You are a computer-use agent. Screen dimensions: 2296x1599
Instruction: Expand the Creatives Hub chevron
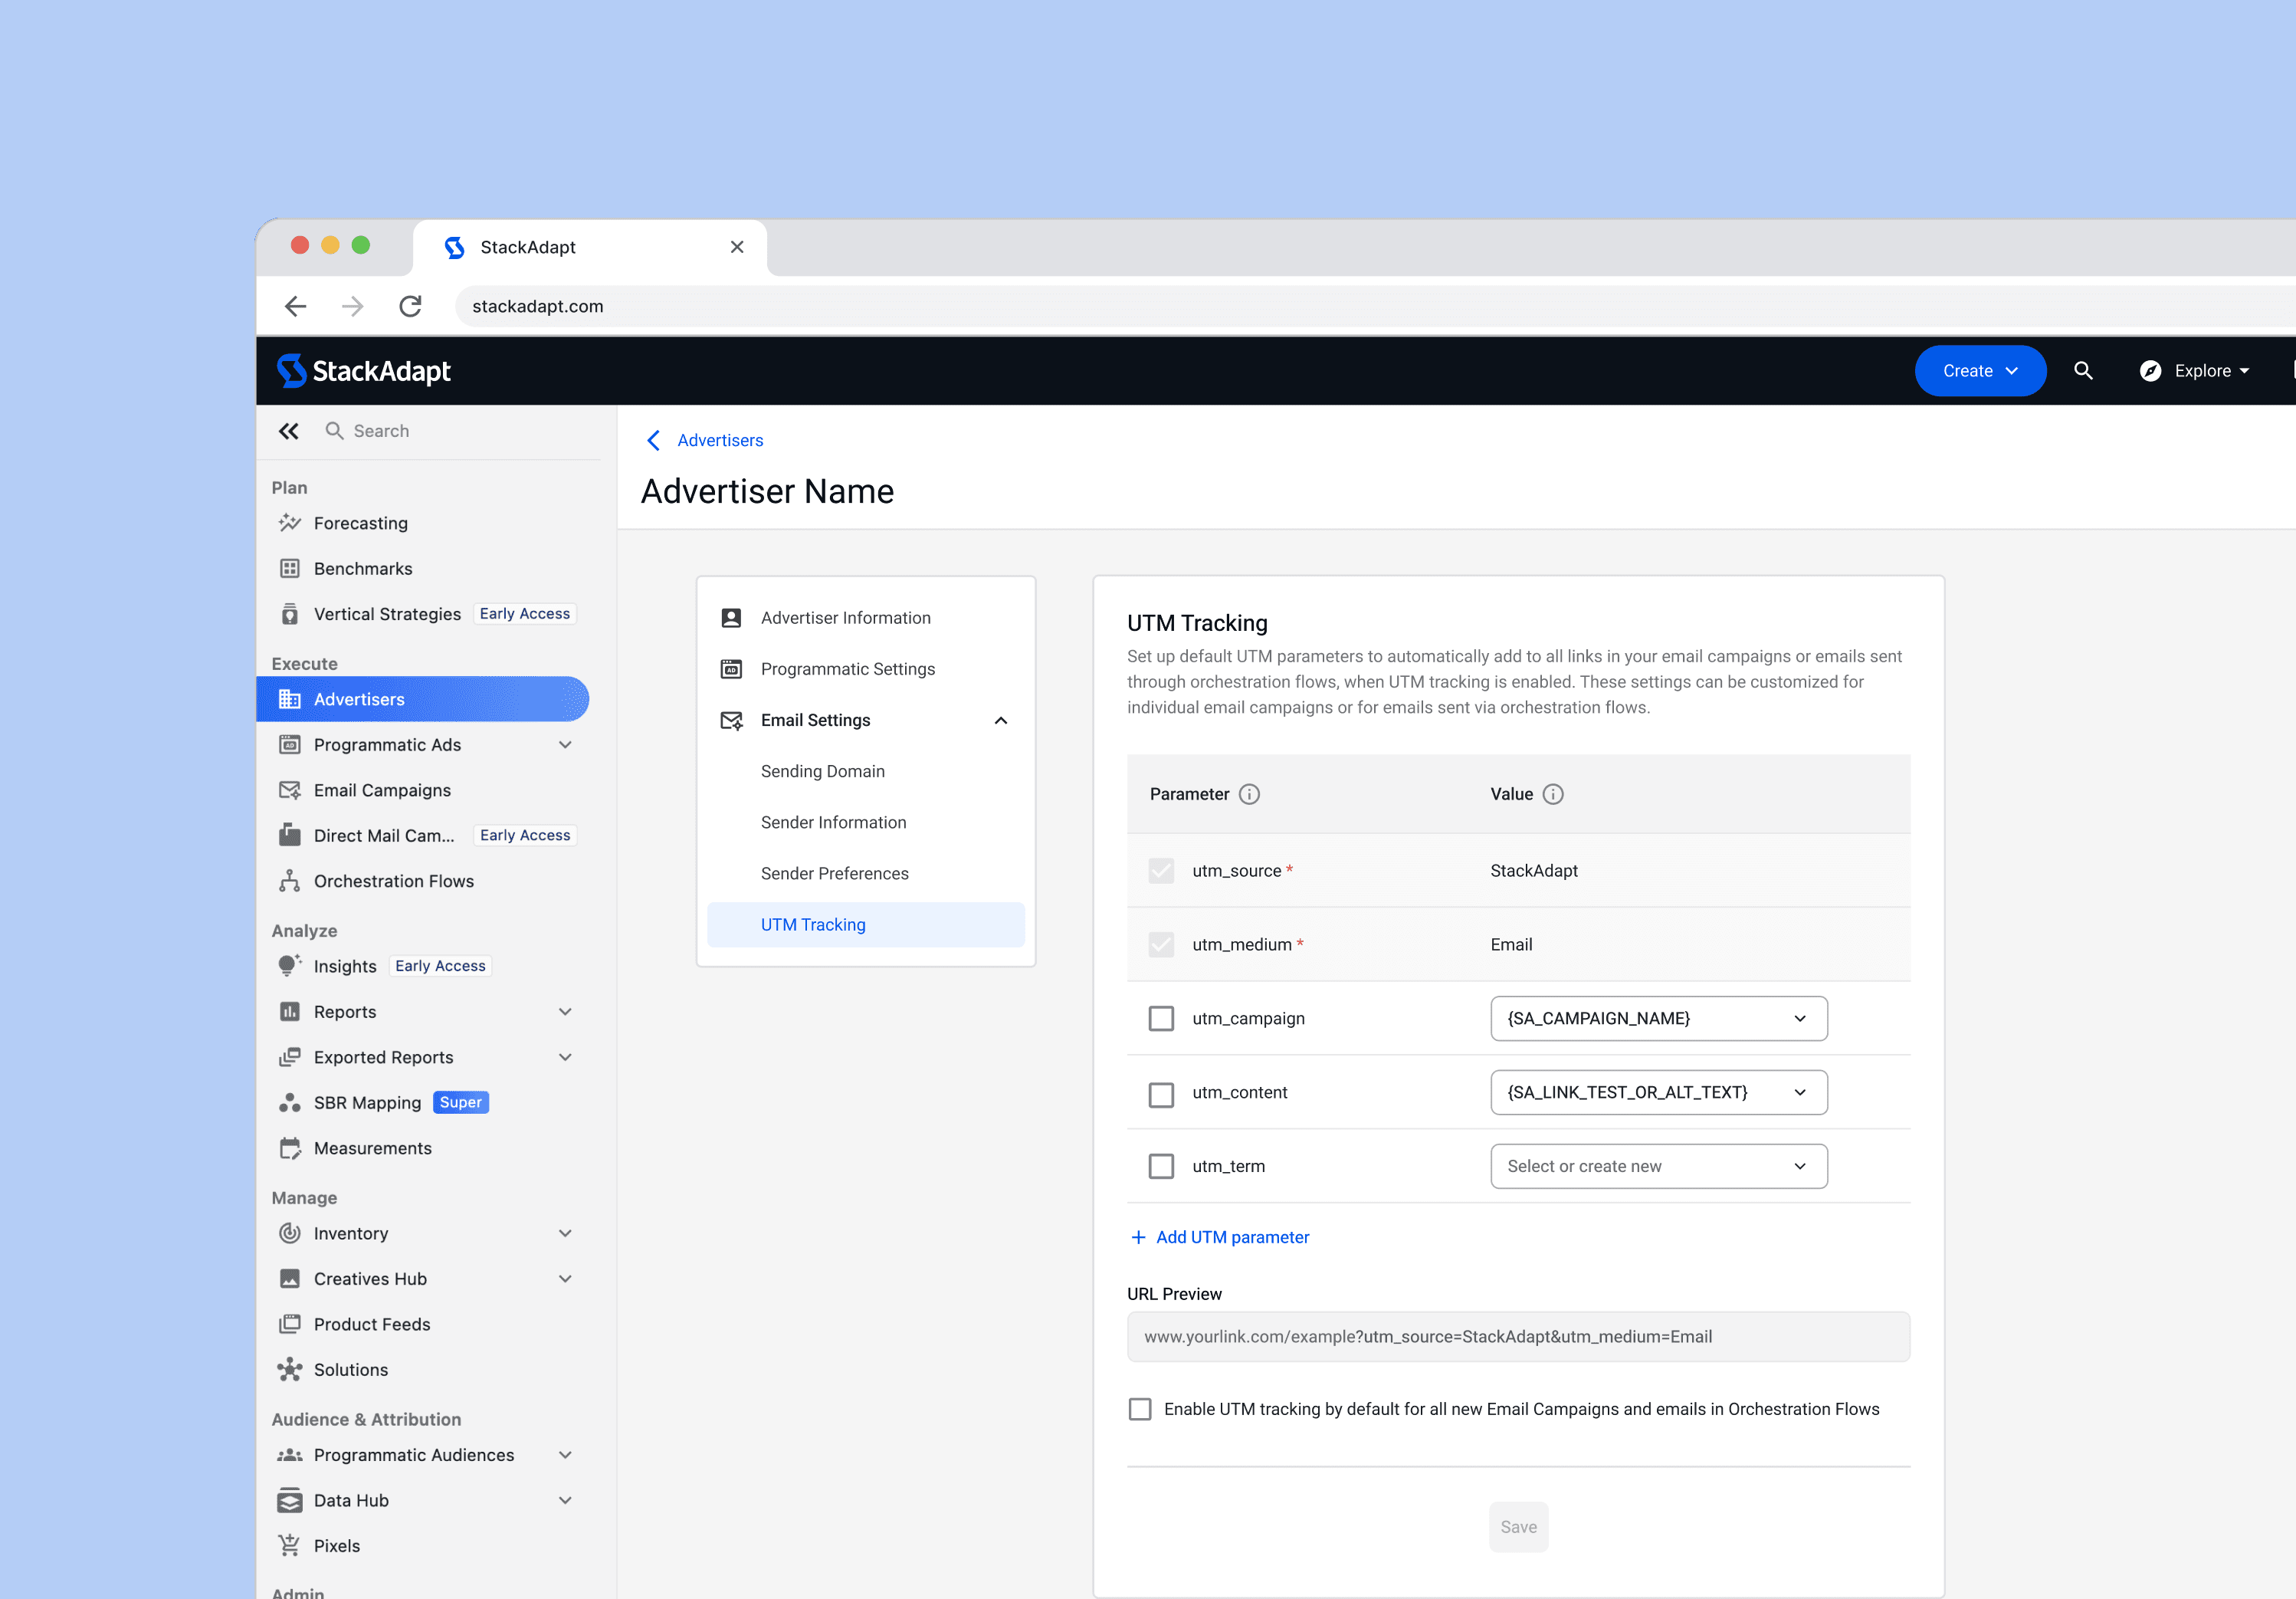565,1278
